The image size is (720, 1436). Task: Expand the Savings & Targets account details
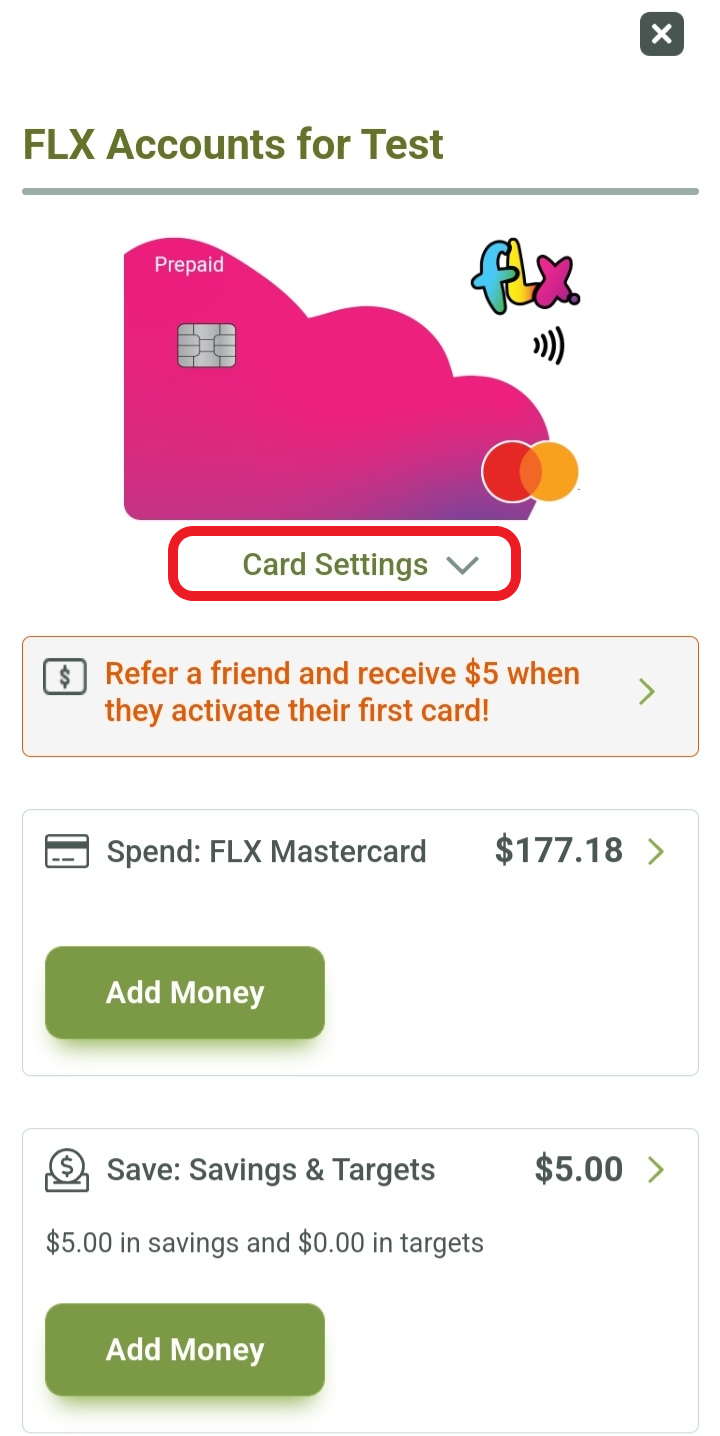[x=657, y=1169]
